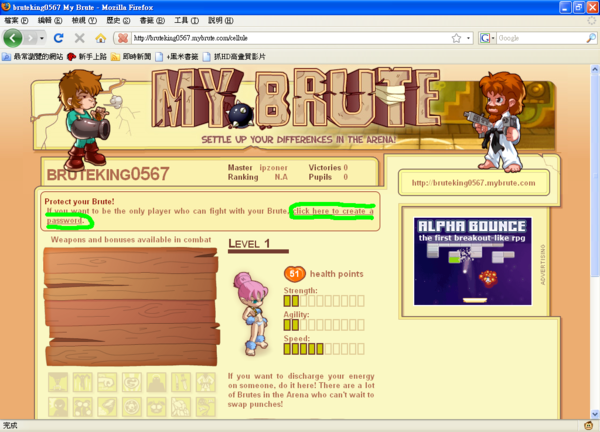Screen dimensions: 600x432
Task: Click the Google search input box
Action: [541, 38]
